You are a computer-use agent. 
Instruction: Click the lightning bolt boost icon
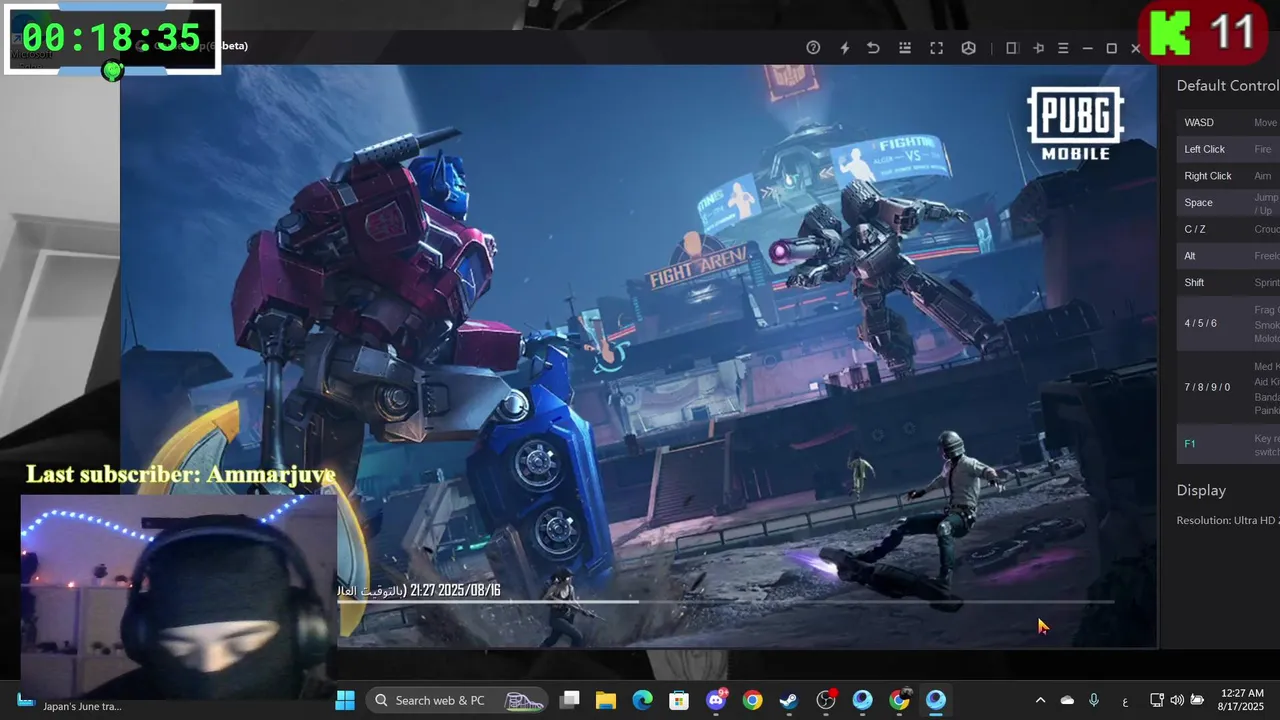(x=844, y=48)
